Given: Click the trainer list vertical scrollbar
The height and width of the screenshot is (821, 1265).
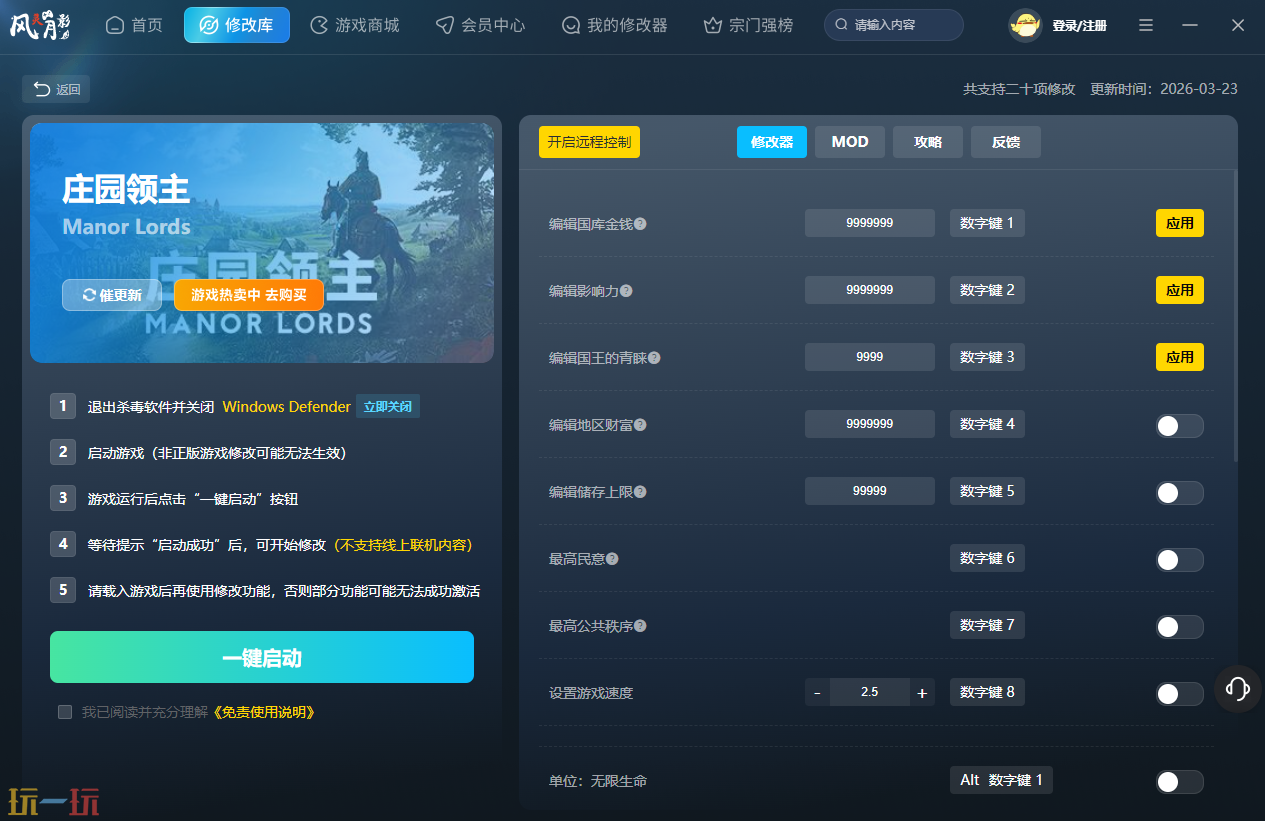Looking at the screenshot, I should coord(1235,315).
